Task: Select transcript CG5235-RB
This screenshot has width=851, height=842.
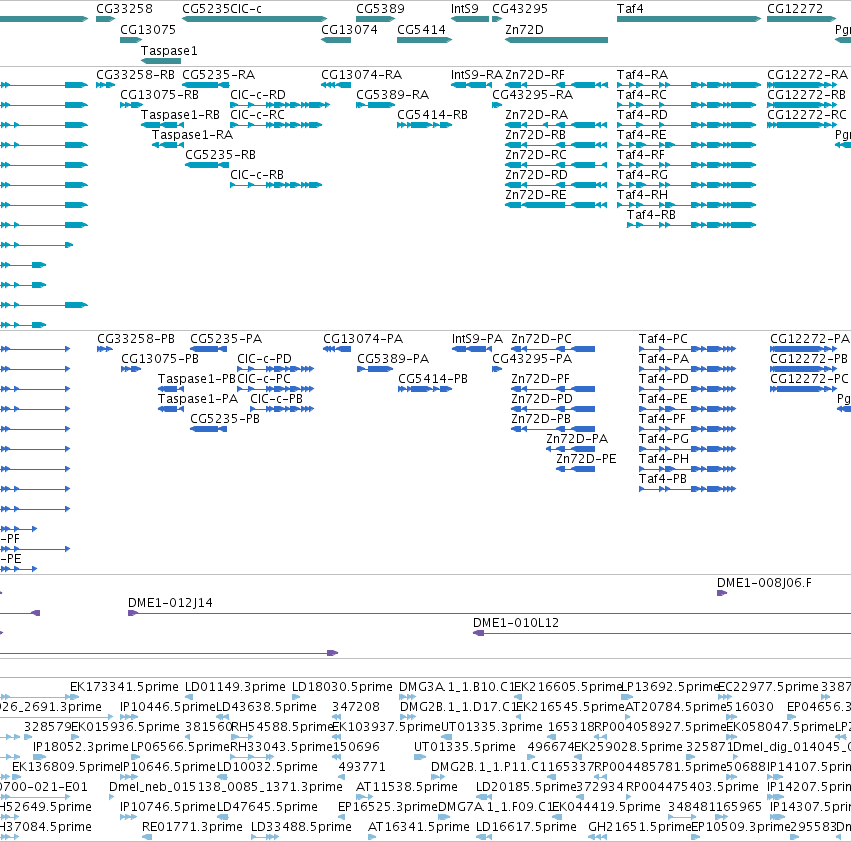Action: (220, 155)
